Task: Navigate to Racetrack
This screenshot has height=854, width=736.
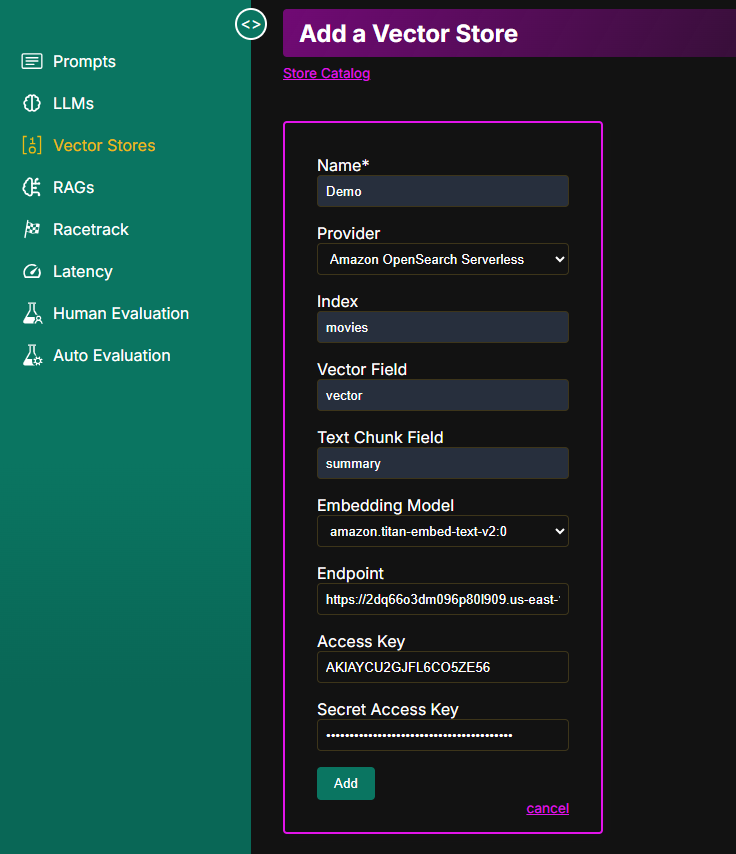Action: 90,229
